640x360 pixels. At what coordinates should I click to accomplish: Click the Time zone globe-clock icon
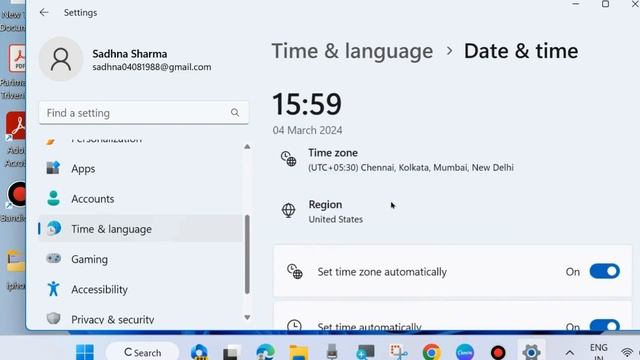[289, 158]
